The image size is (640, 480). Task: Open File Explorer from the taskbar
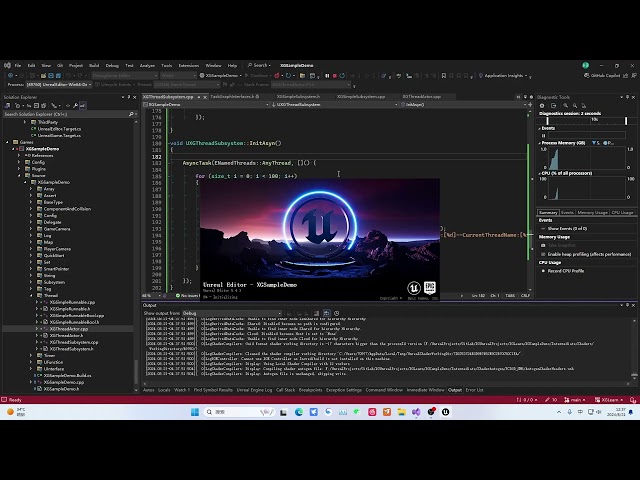pyautogui.click(x=402, y=412)
